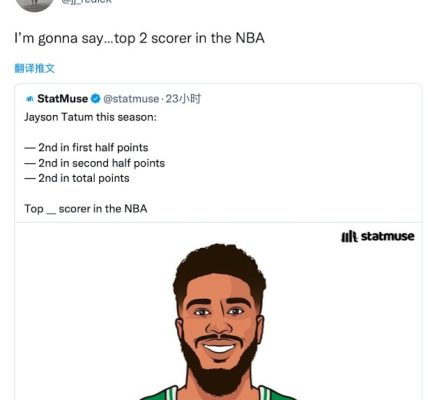Open the Jayson Tatum cartoon image
This screenshot has height=400, width=428.
218,311
